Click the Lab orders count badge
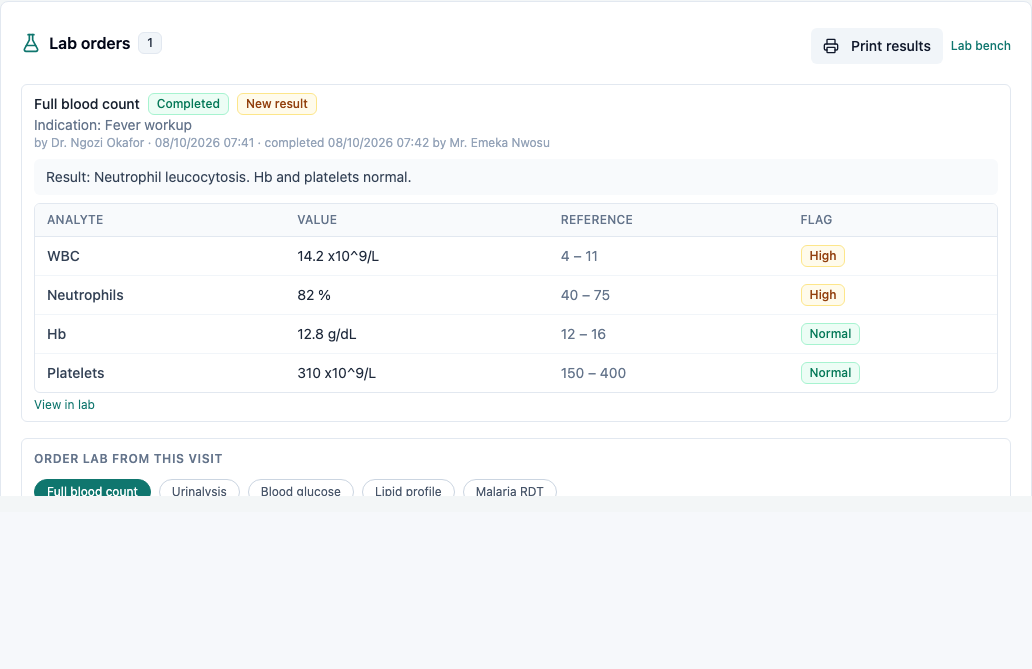The width and height of the screenshot is (1032, 669). tap(150, 43)
